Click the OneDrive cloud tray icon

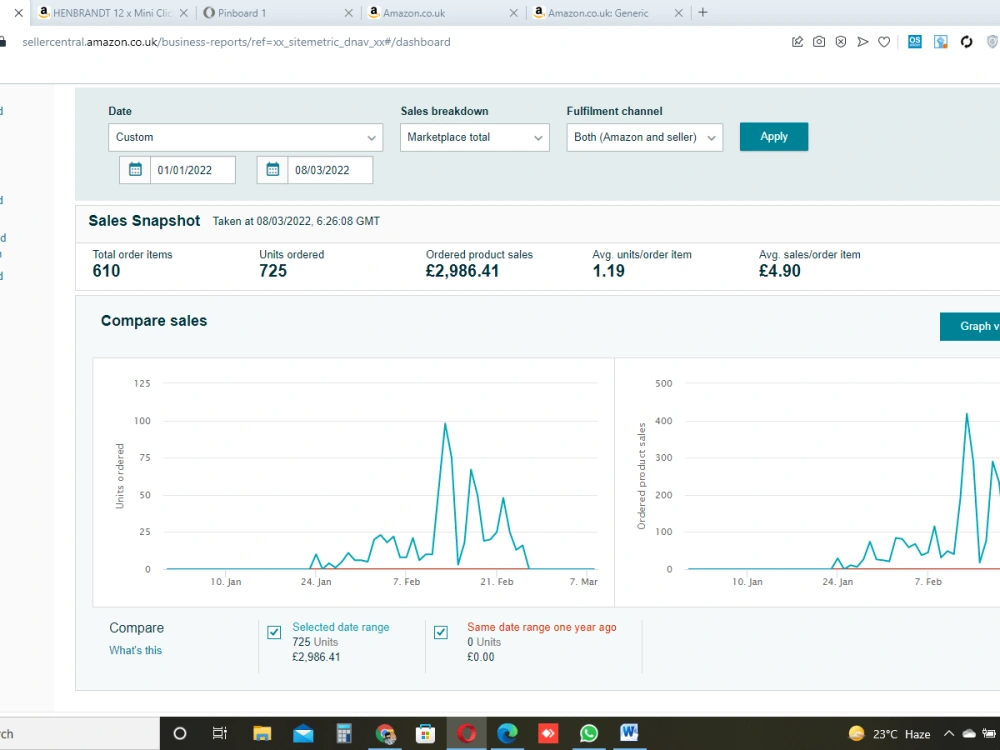[969, 733]
